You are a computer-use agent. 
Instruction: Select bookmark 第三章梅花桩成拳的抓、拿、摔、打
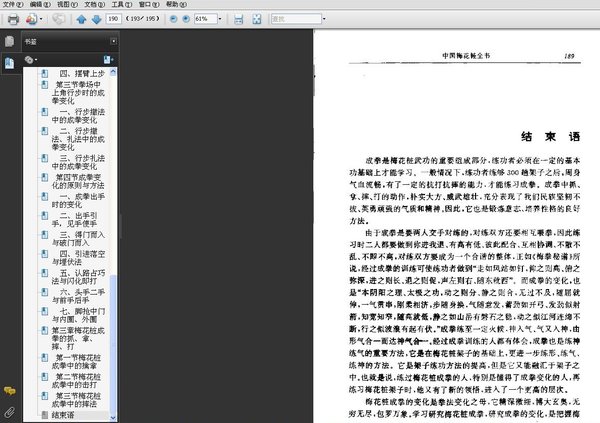[78, 338]
